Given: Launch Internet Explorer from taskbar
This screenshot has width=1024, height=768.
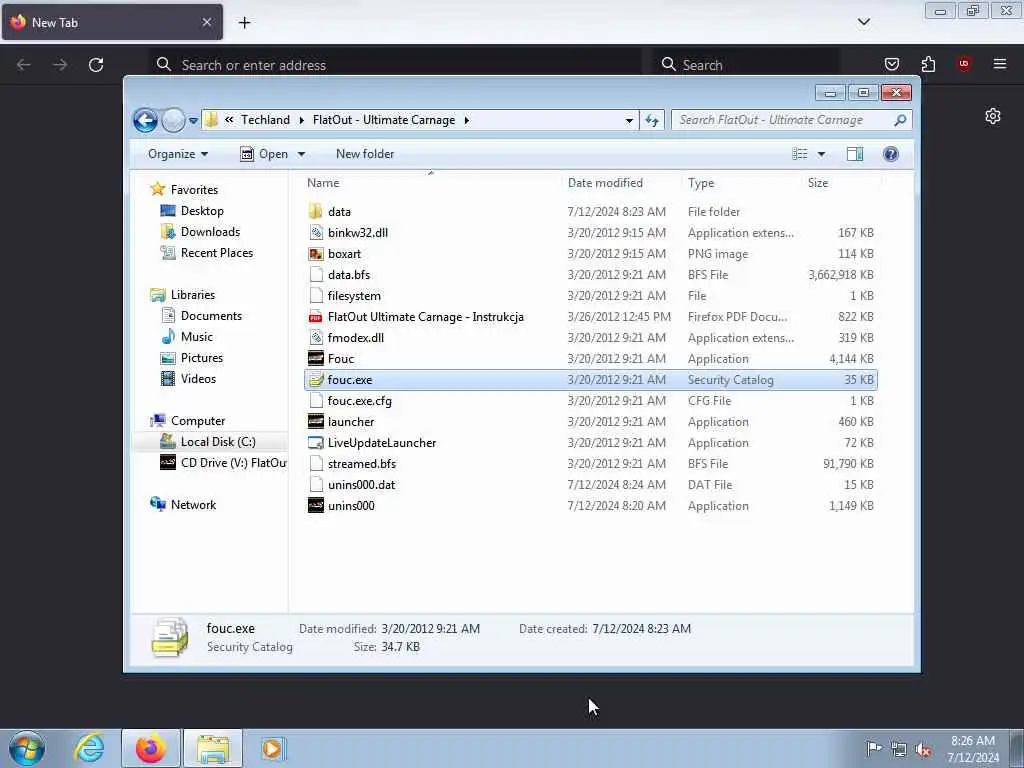Looking at the screenshot, I should tap(89, 748).
